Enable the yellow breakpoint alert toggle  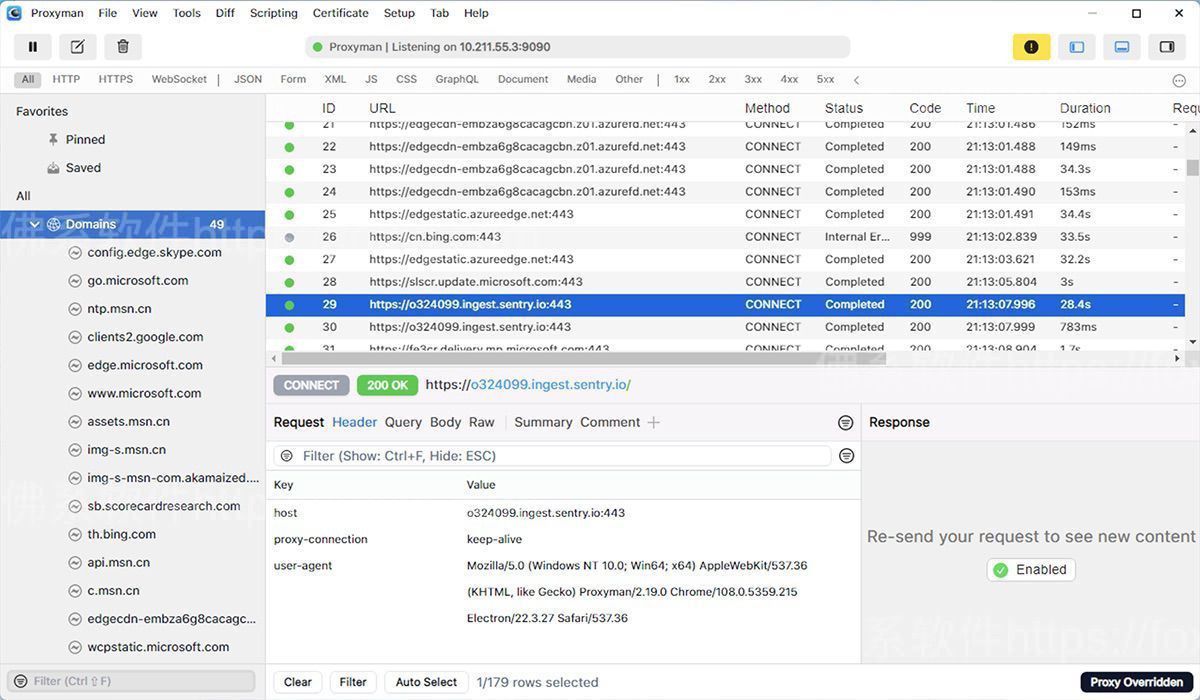1031,46
